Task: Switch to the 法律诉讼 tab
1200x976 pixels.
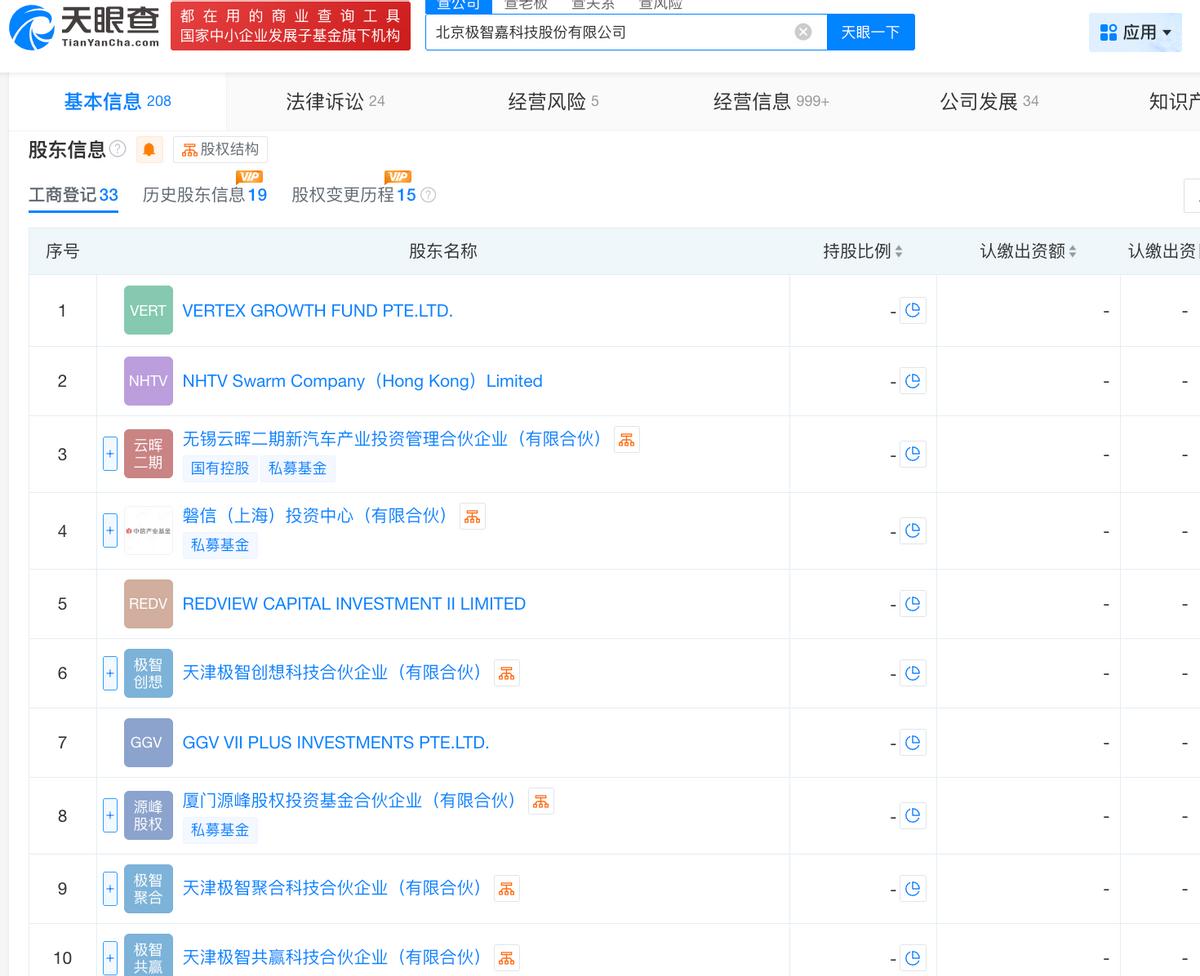Action: click(x=335, y=101)
